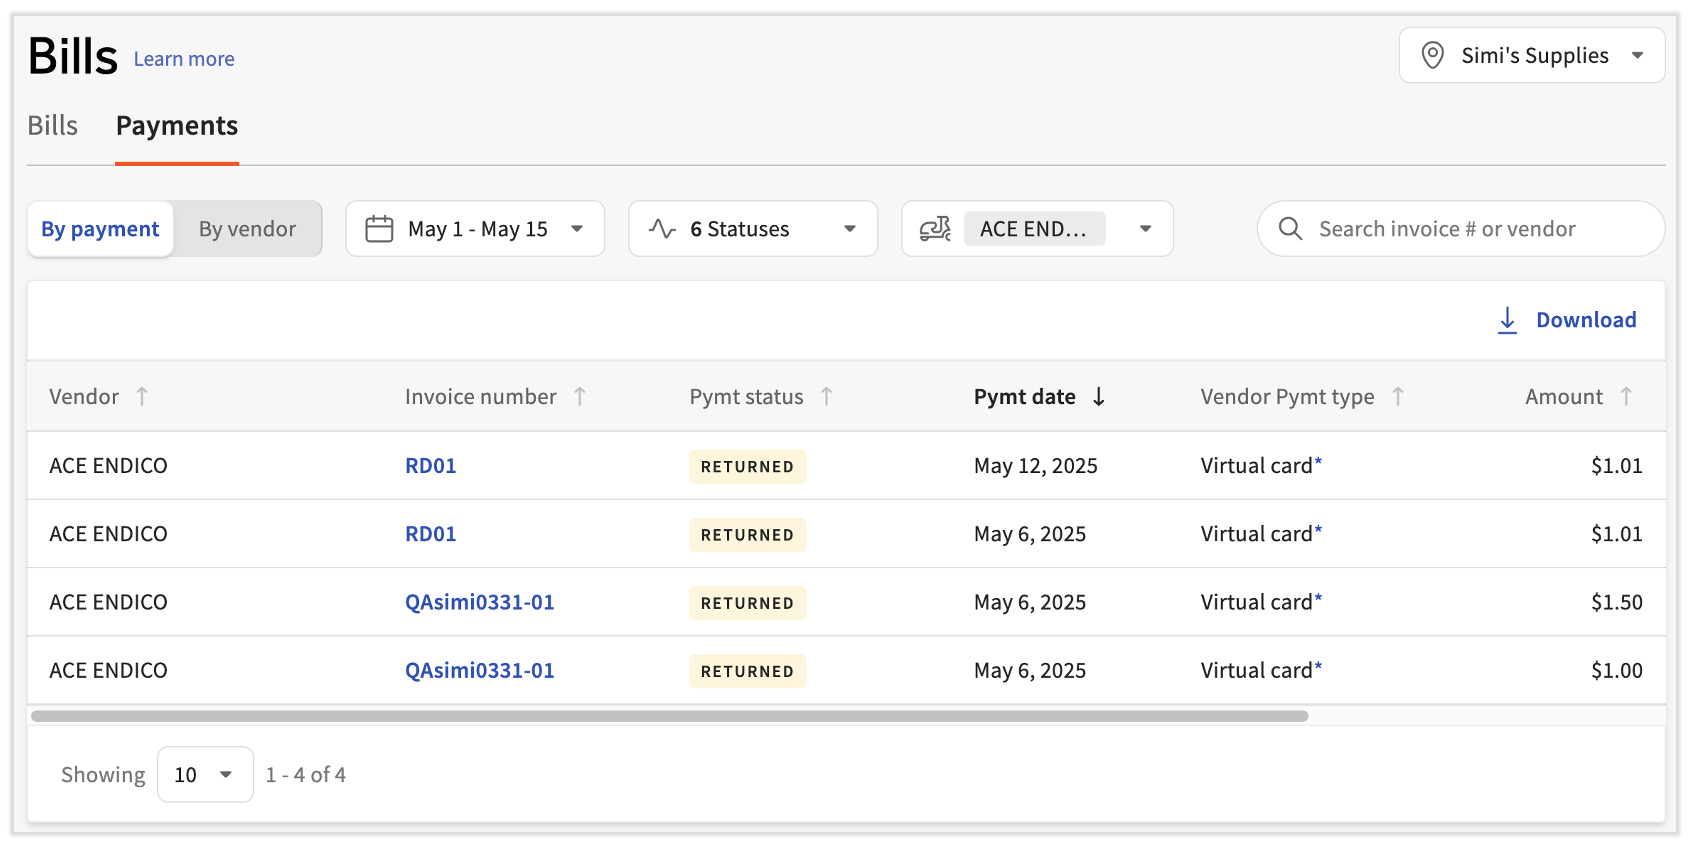Viewport: 1690px width, 846px height.
Task: Click the download arrow icon
Action: tap(1507, 320)
